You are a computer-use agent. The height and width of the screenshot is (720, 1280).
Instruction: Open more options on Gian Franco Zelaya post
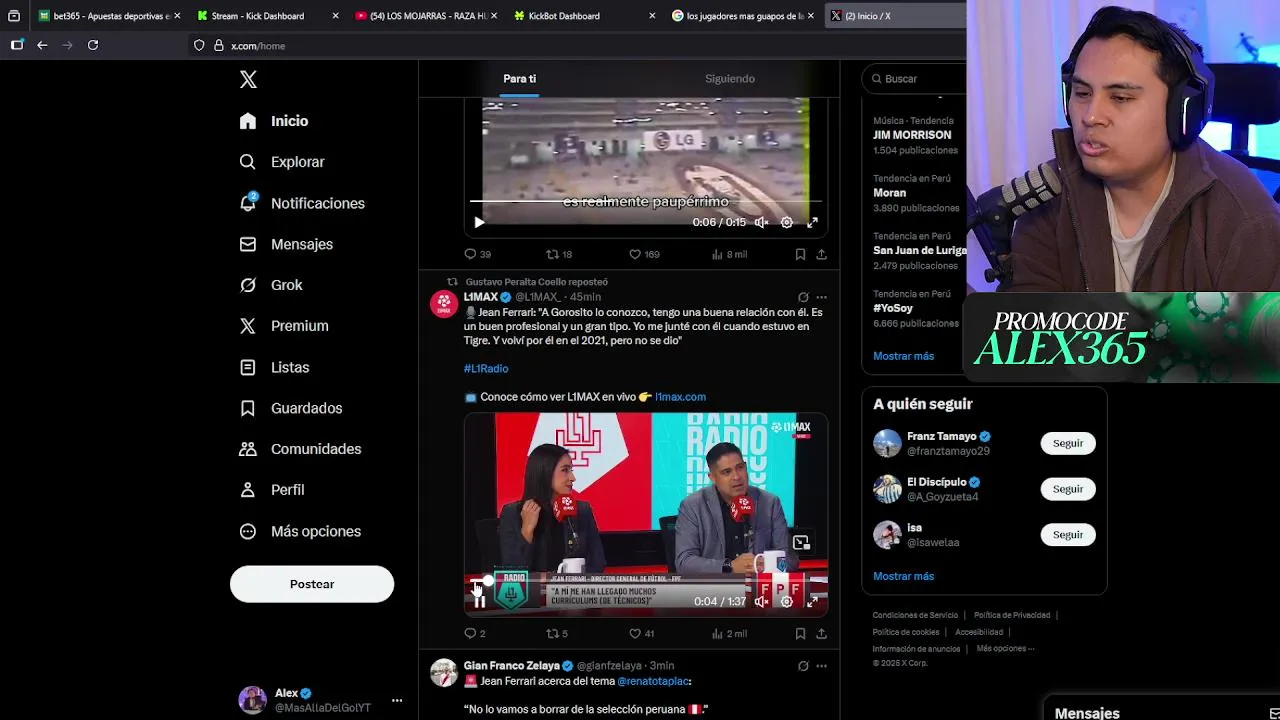pos(821,666)
